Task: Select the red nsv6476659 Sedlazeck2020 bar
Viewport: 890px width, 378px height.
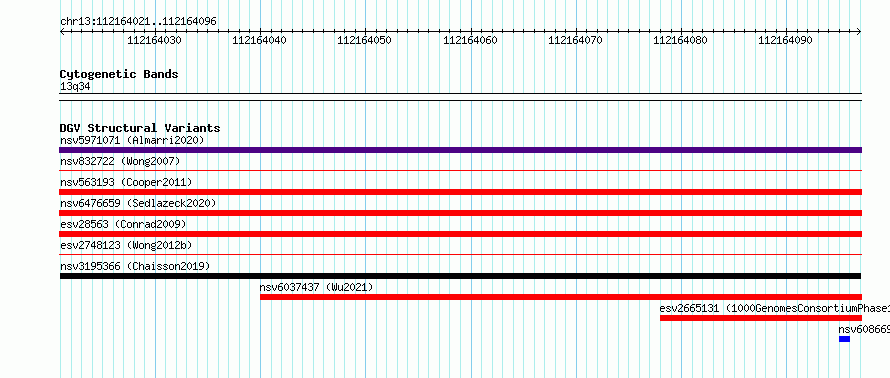Action: [x=460, y=213]
